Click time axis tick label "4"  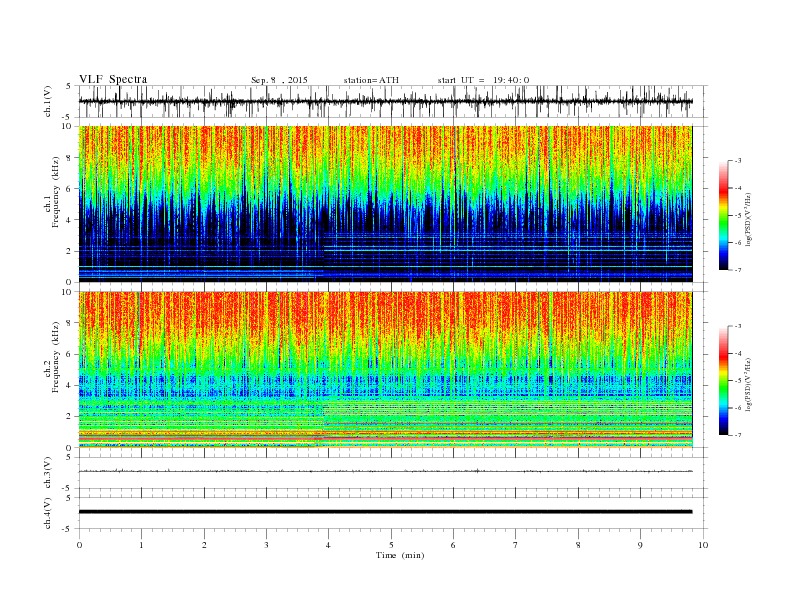coord(328,545)
